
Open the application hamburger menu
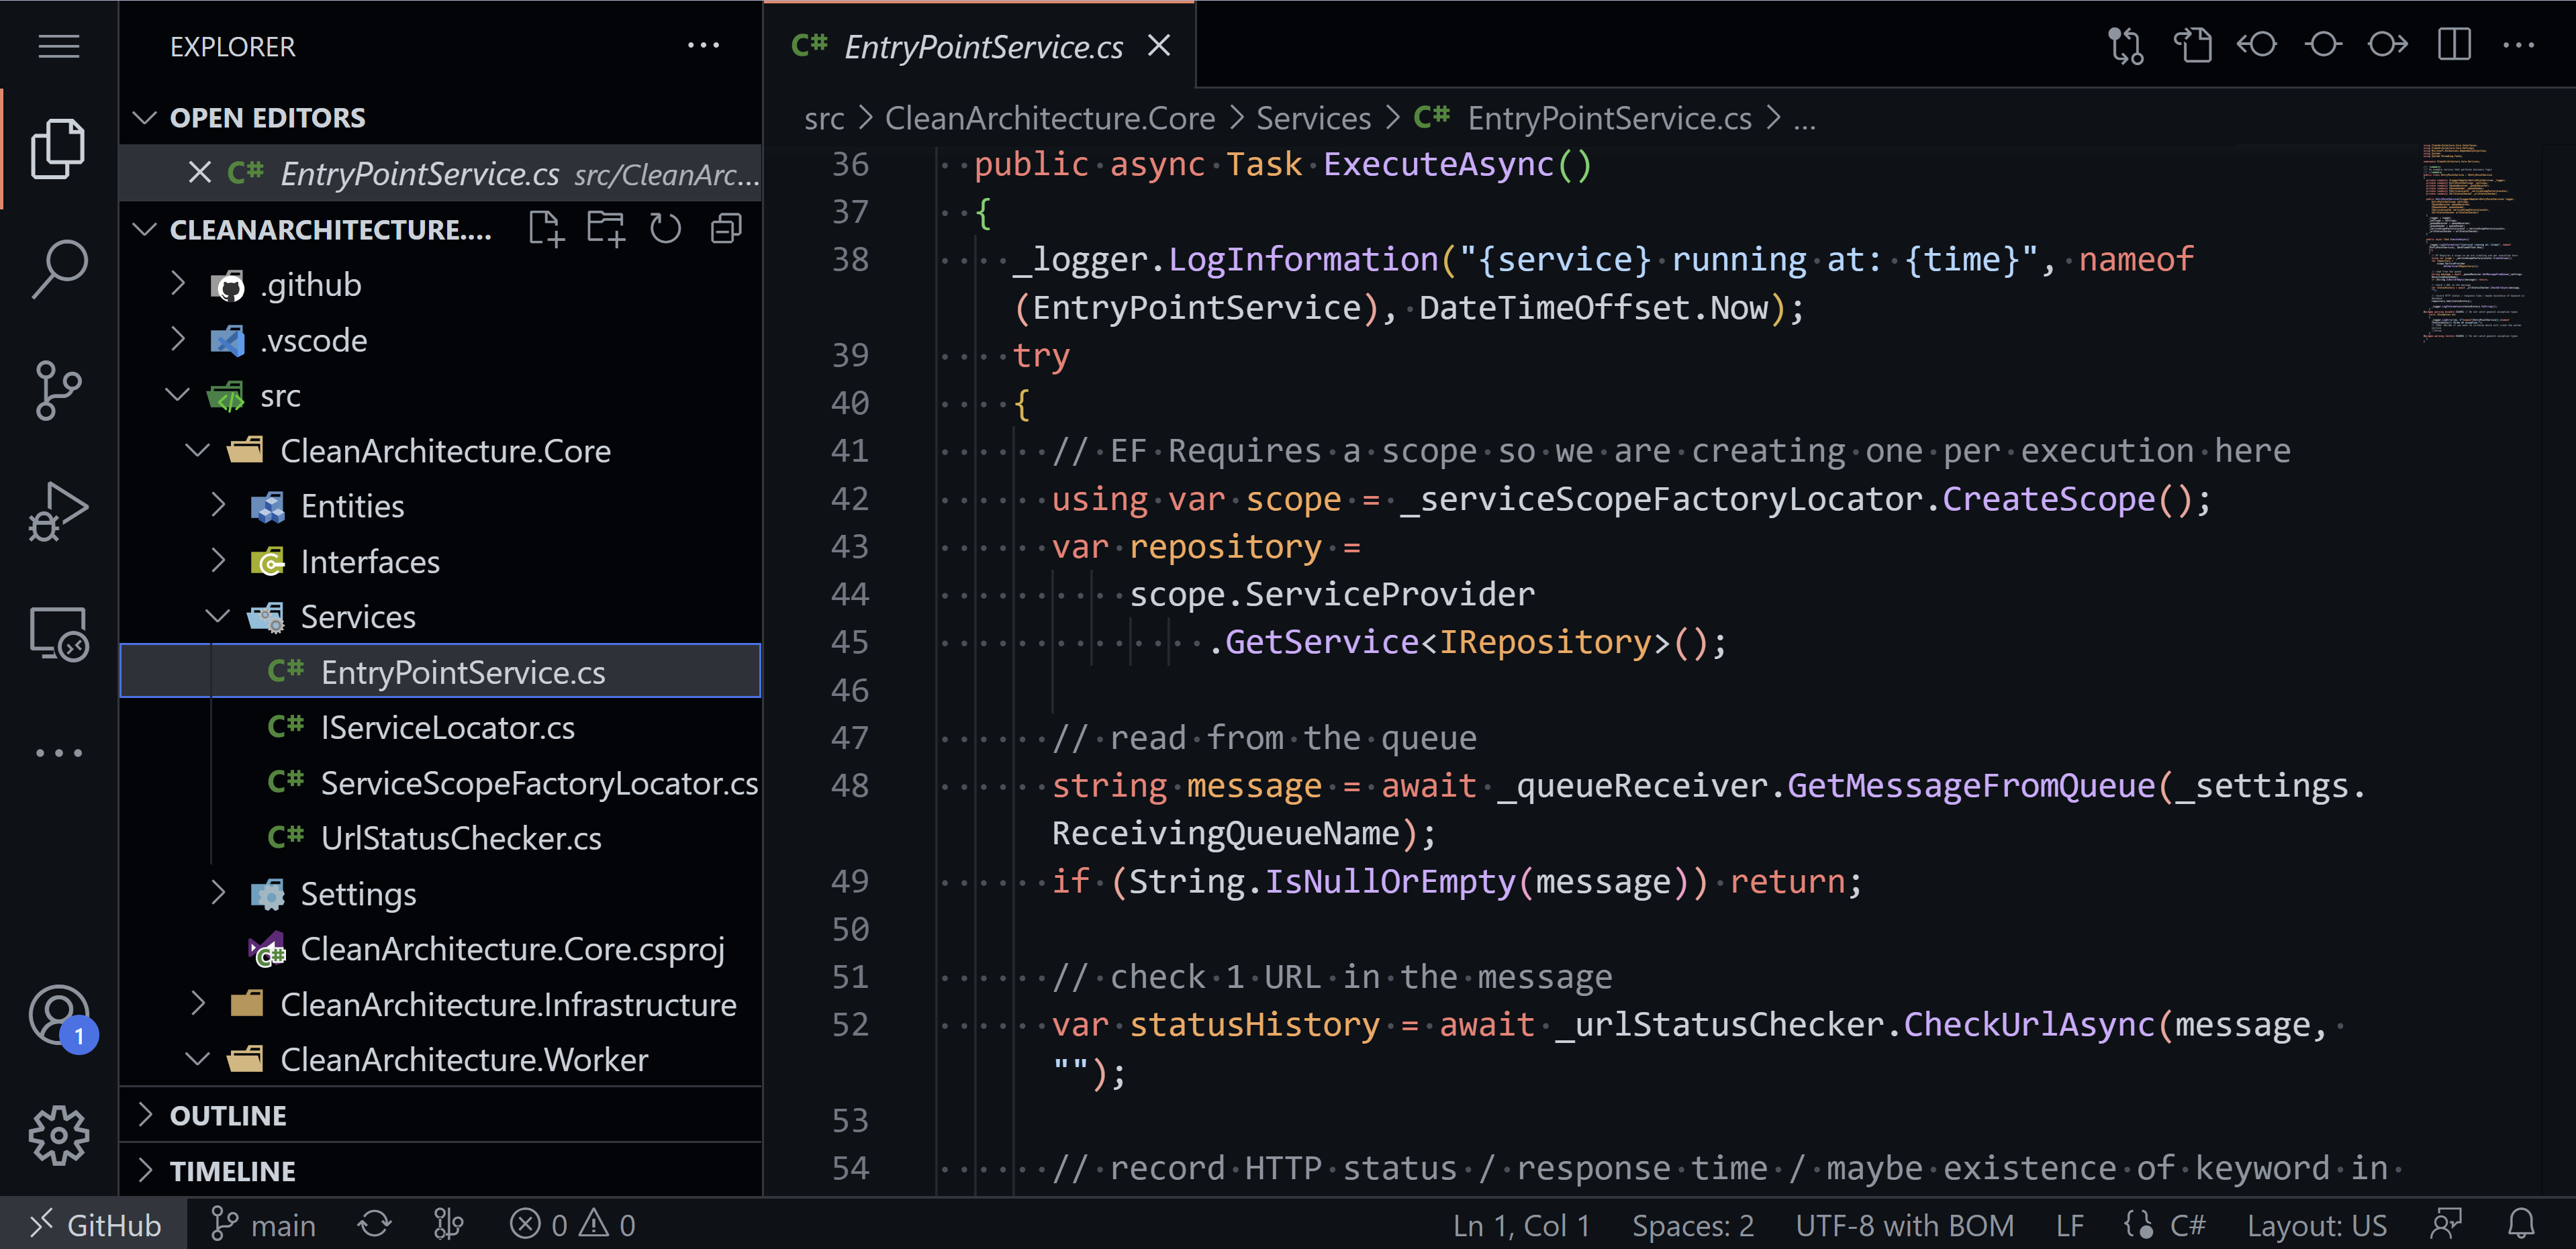(58, 46)
